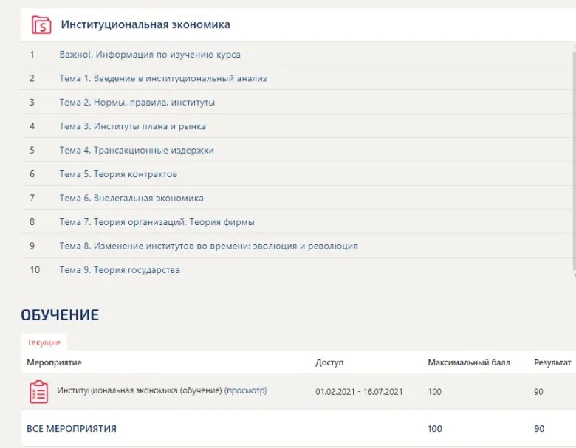Select Тема 6. Внелегальная экономика
Viewport: 576px width, 448px height.
(131, 198)
